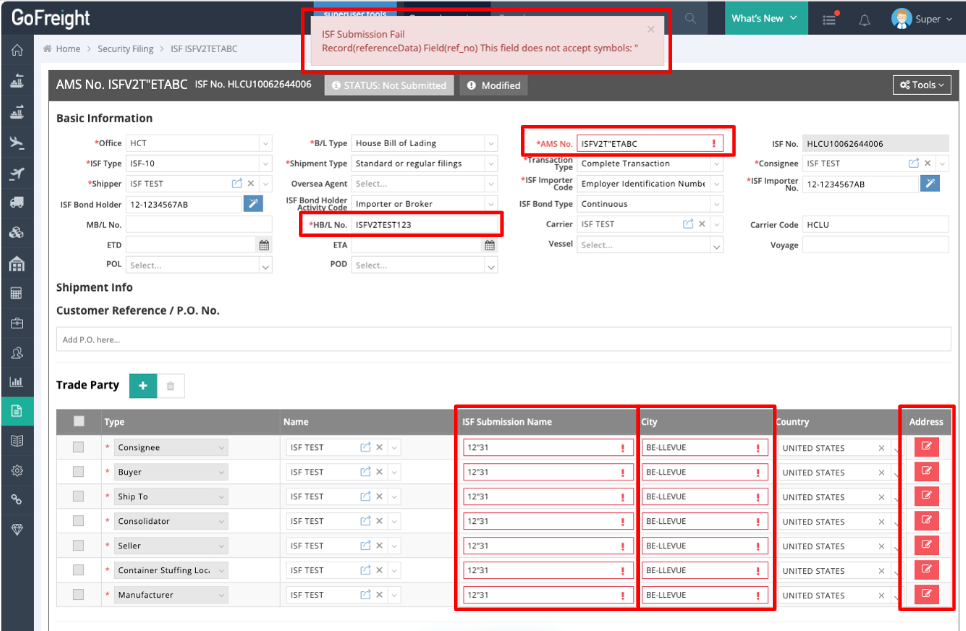Check the Manufacturer row checkbox
The image size is (966, 631).
click(x=79, y=595)
